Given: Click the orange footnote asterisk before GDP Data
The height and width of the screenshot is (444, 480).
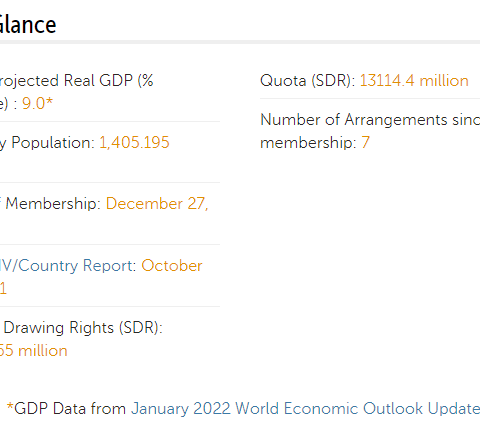Looking at the screenshot, I should click(x=10, y=406).
